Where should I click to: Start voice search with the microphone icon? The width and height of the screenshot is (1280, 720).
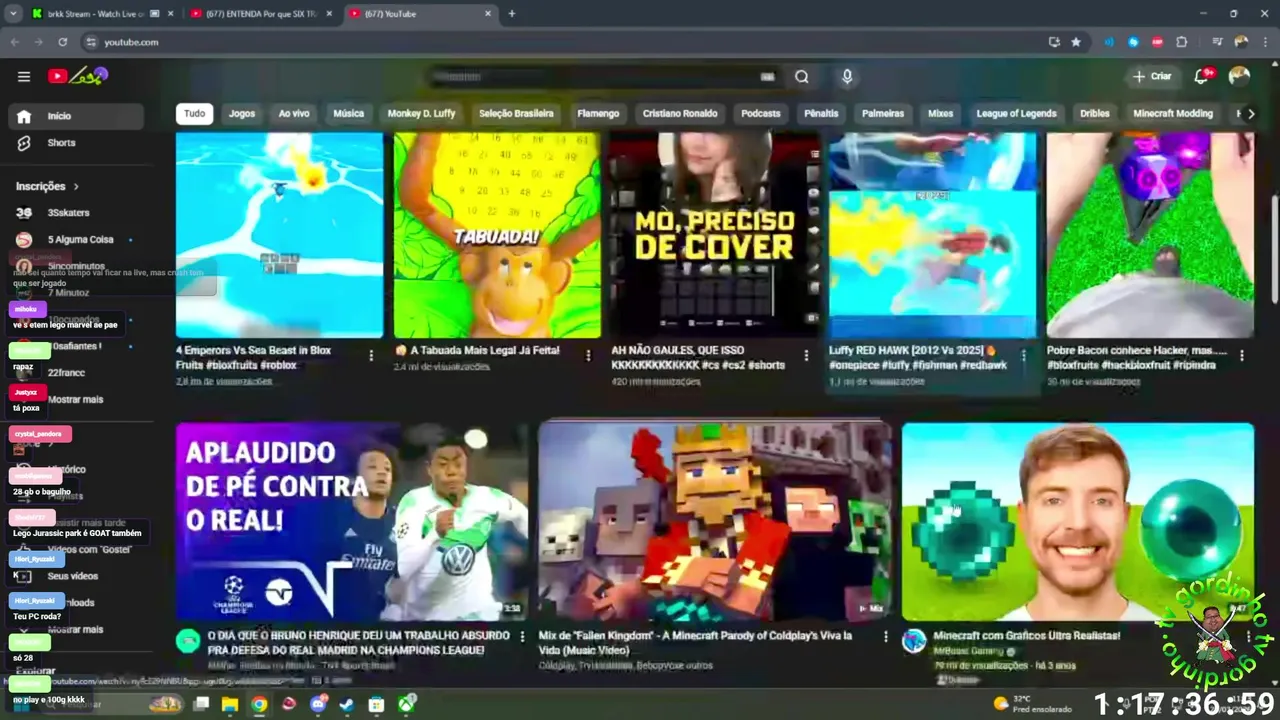(847, 77)
